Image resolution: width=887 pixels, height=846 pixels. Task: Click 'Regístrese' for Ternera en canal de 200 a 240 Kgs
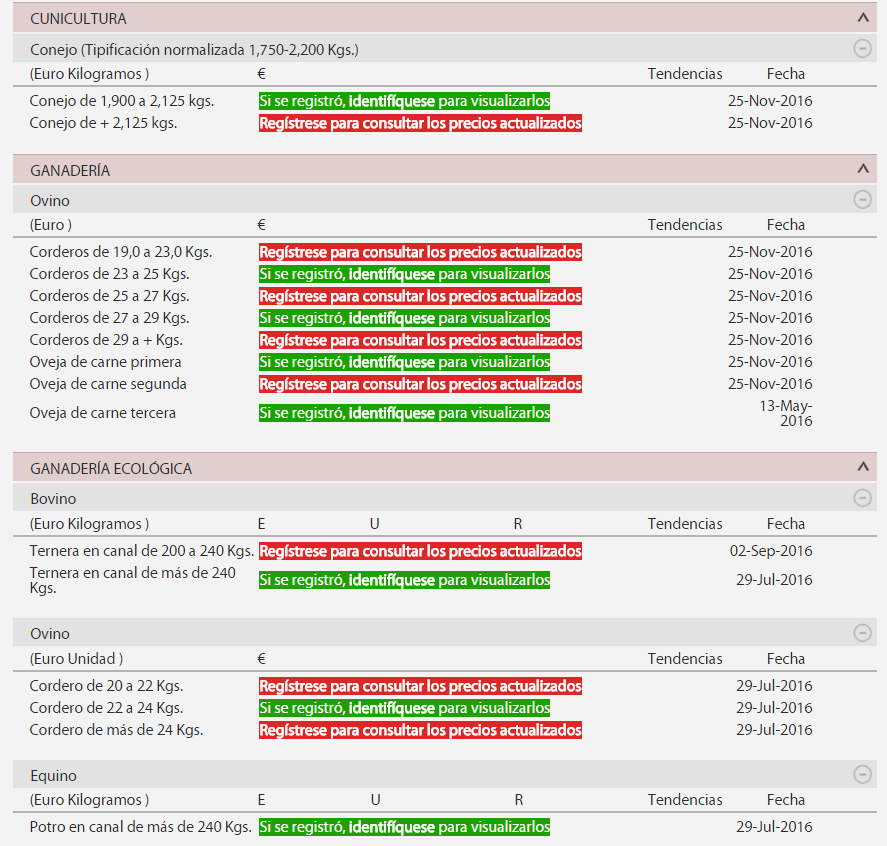[286, 552]
